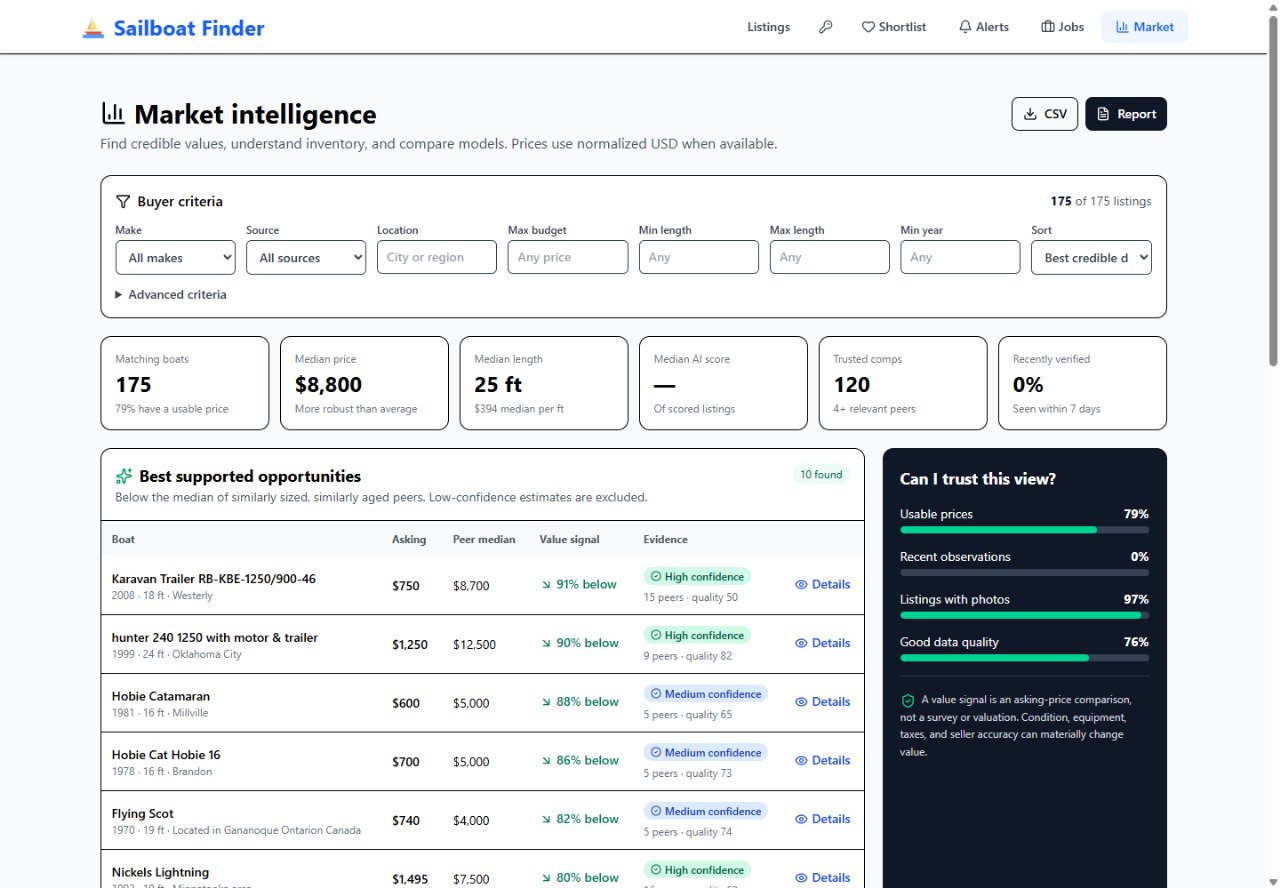Click the Flying Scot row's details eye icon
This screenshot has width=1280, height=888.
801,819
